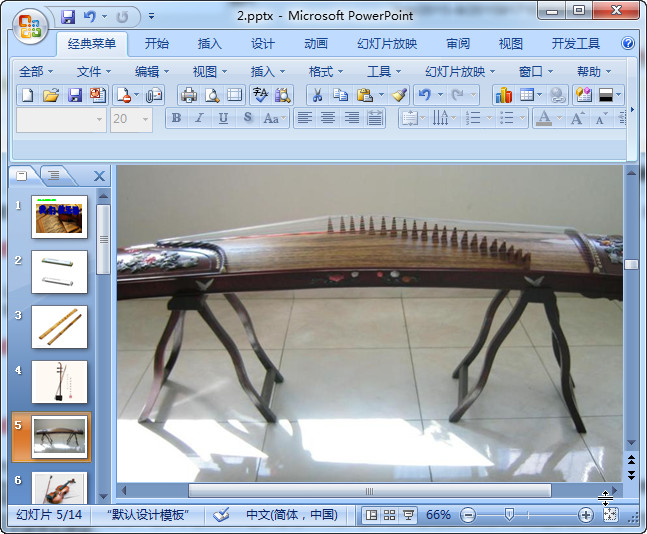Save using Quick Access toolbar icon

[68, 17]
